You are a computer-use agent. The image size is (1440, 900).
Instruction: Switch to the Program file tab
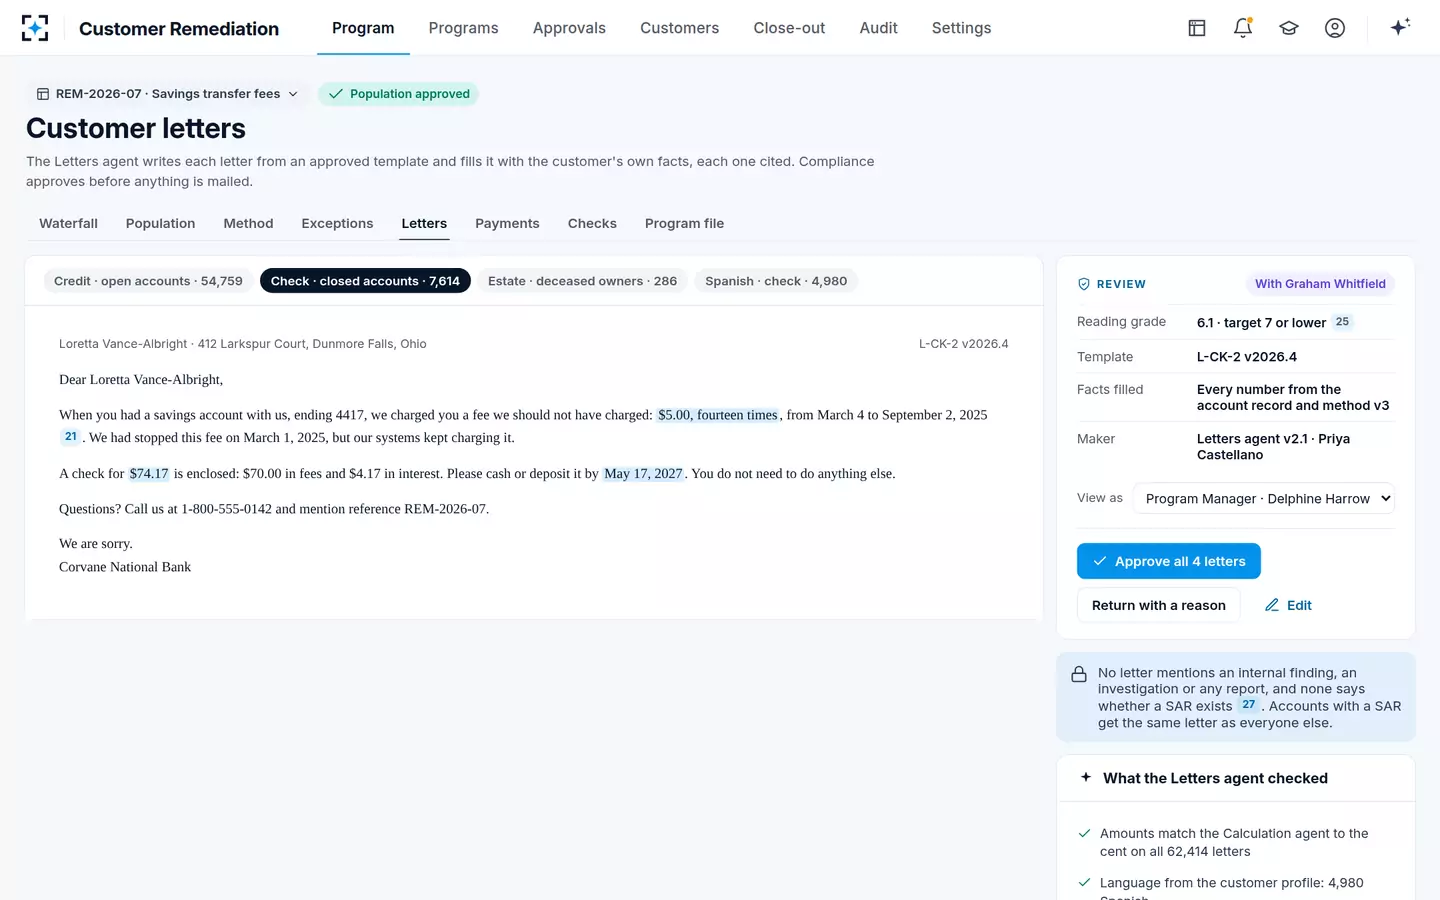(x=684, y=224)
